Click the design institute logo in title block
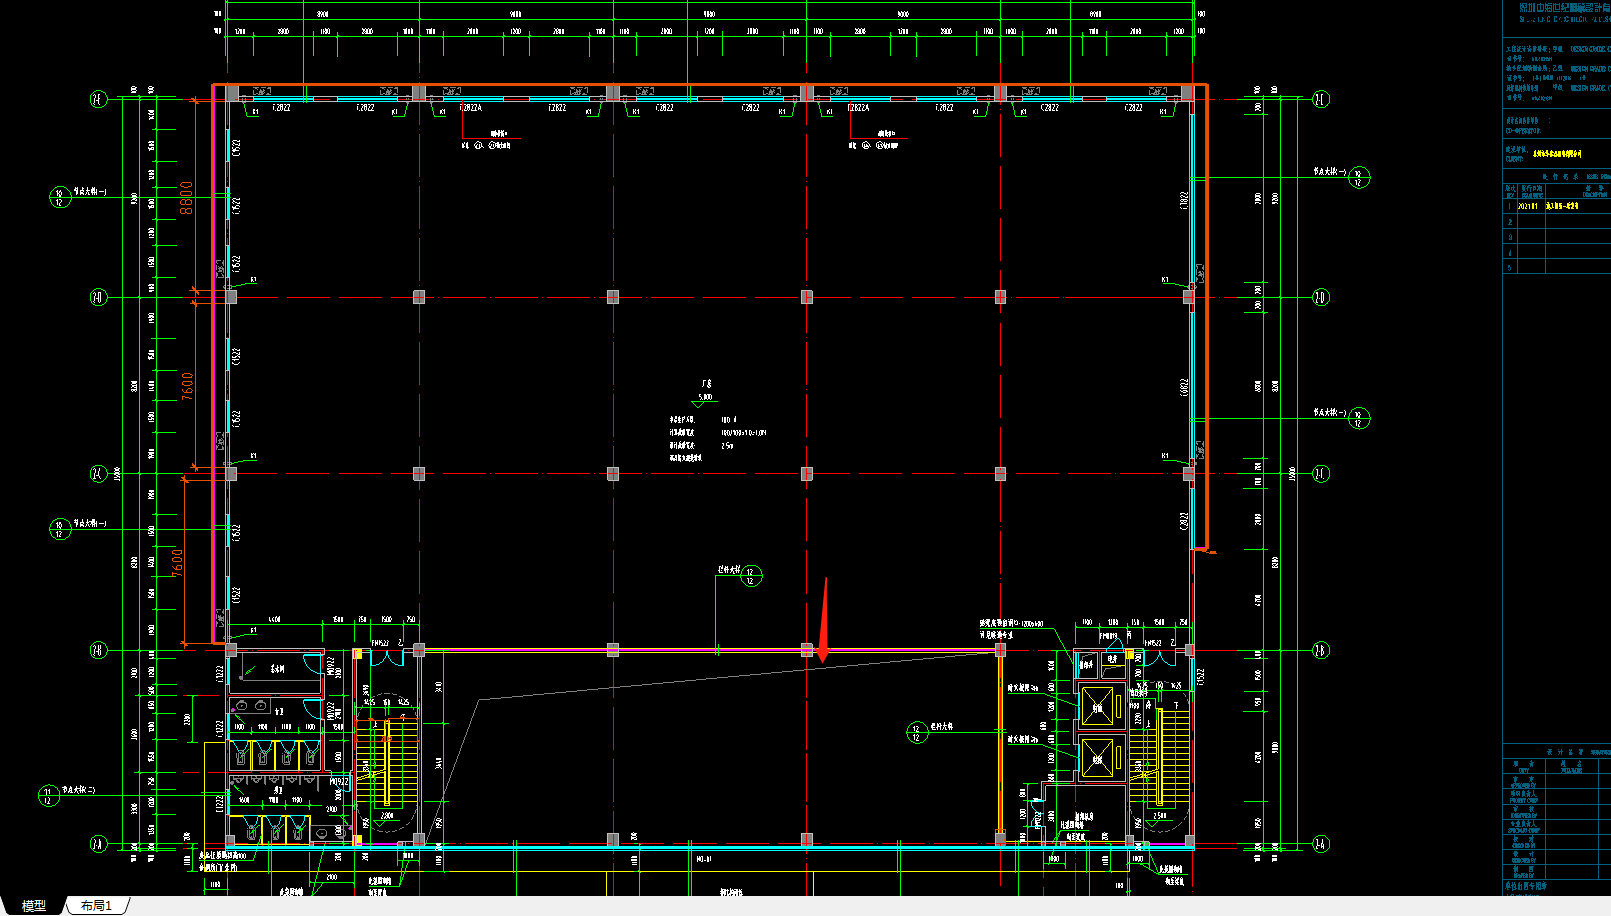The height and width of the screenshot is (916, 1611). click(x=1564, y=11)
